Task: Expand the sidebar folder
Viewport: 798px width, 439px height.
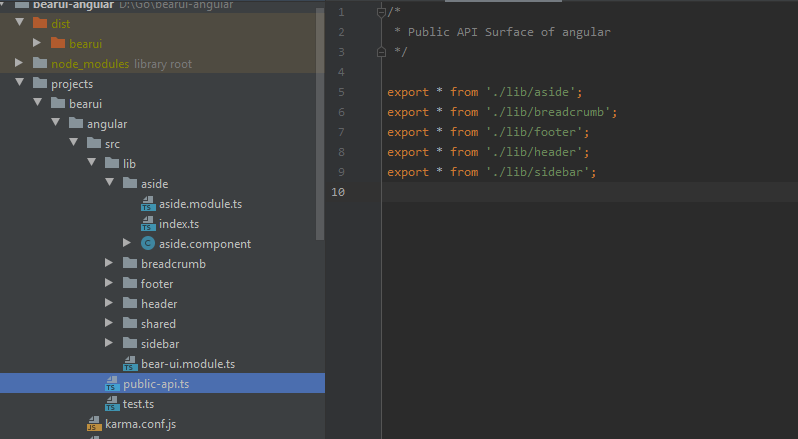Action: [109, 342]
